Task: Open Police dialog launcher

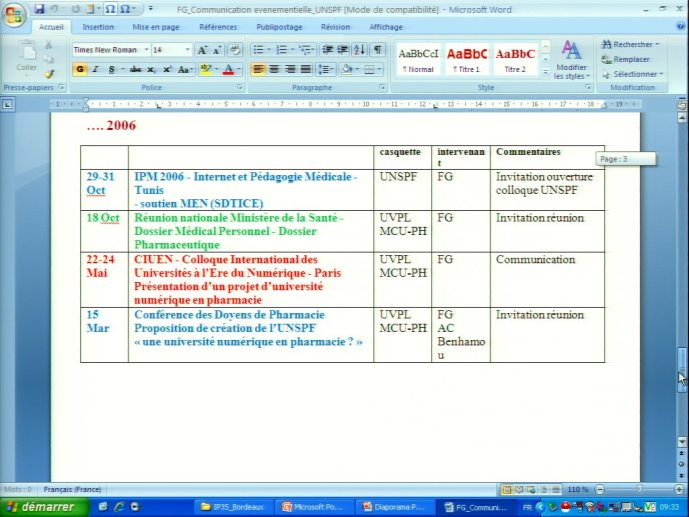Action: coord(239,87)
